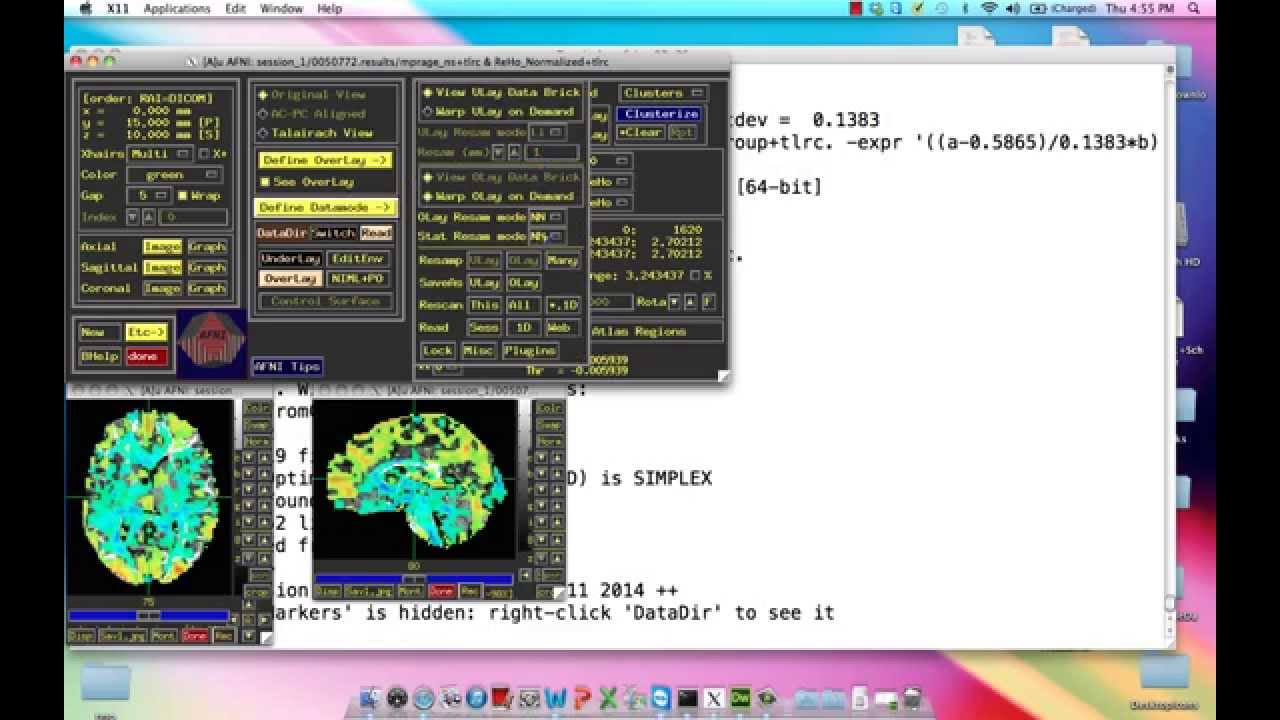Click the volume icon in menu bar
This screenshot has height=720, width=1280.
(1013, 8)
